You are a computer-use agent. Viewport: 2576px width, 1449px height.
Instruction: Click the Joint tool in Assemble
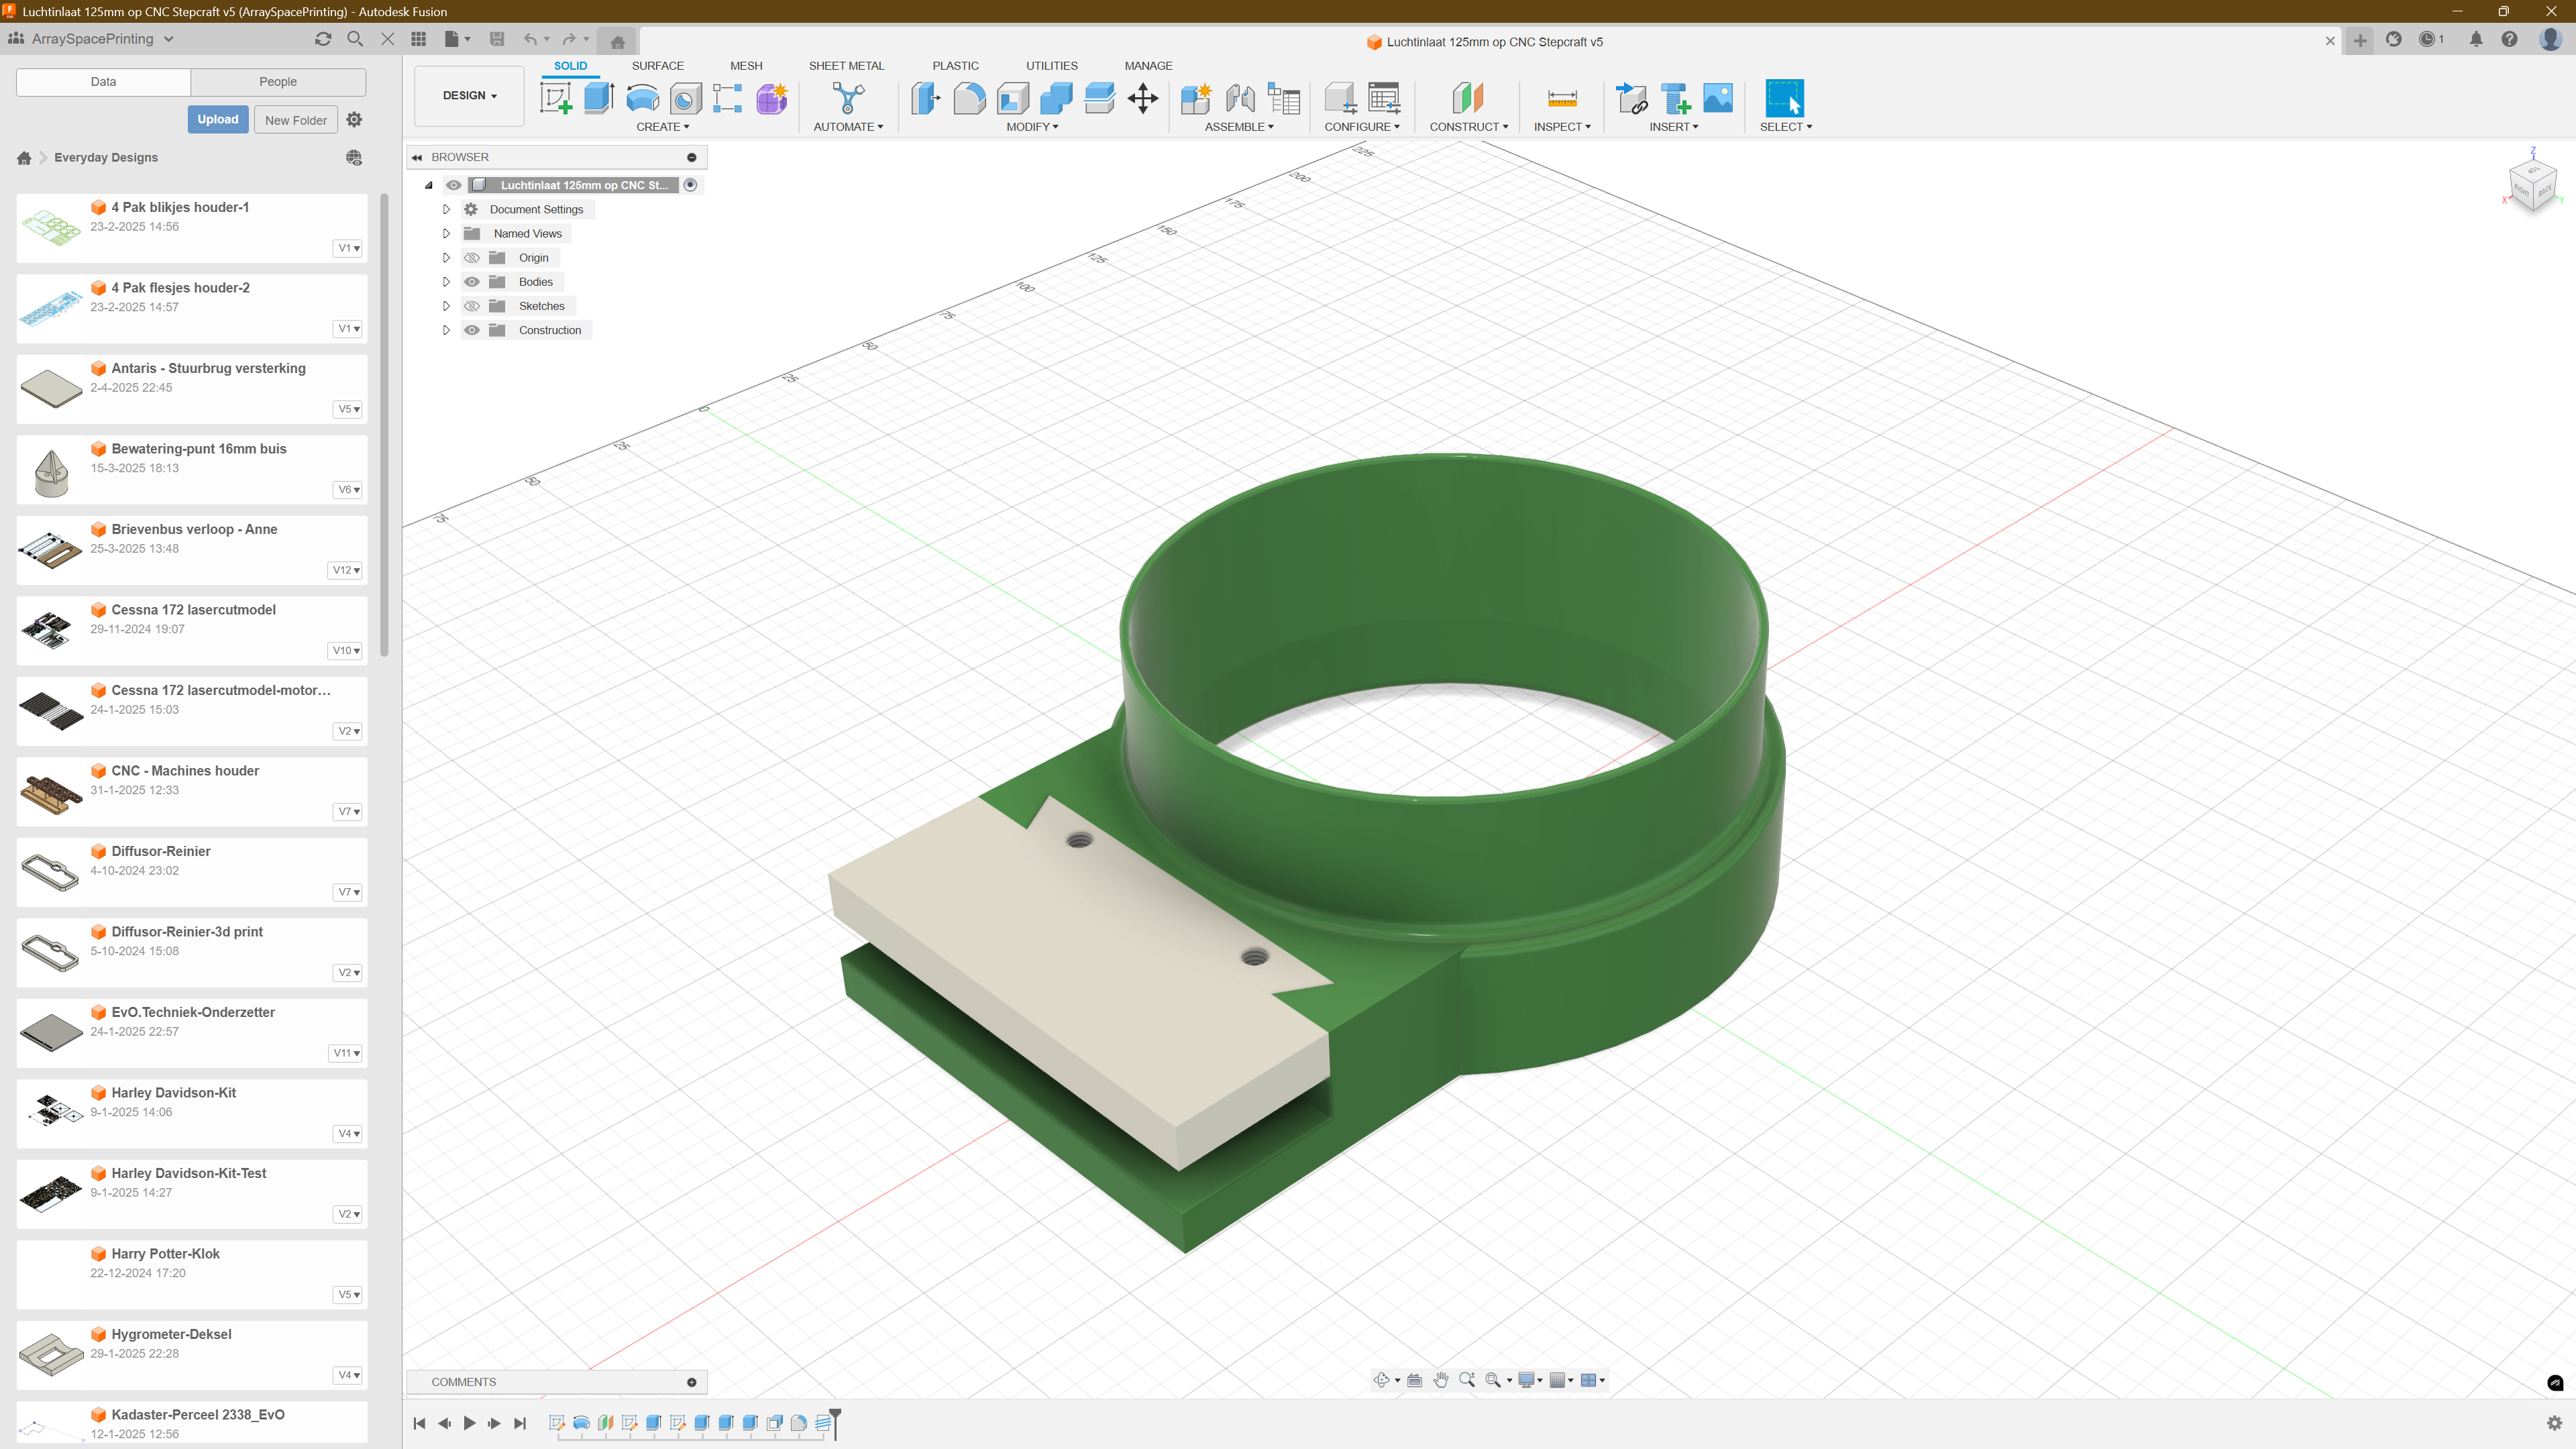pos(1240,98)
